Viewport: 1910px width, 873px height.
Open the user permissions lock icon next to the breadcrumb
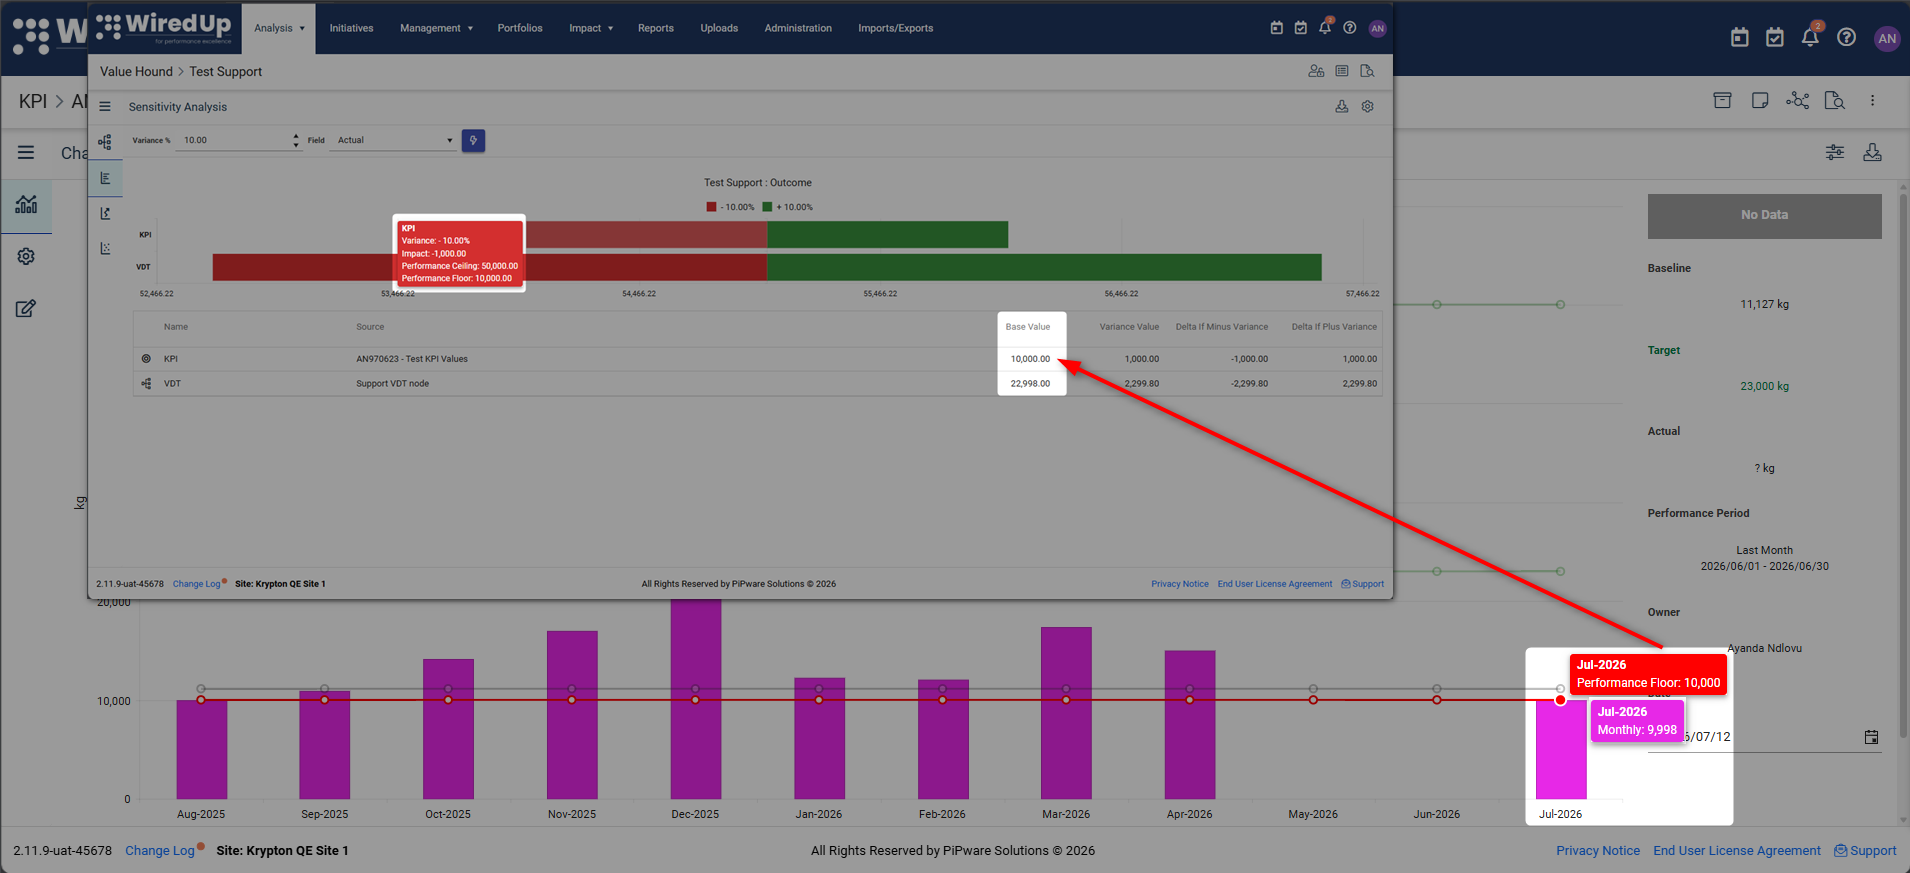point(1316,71)
